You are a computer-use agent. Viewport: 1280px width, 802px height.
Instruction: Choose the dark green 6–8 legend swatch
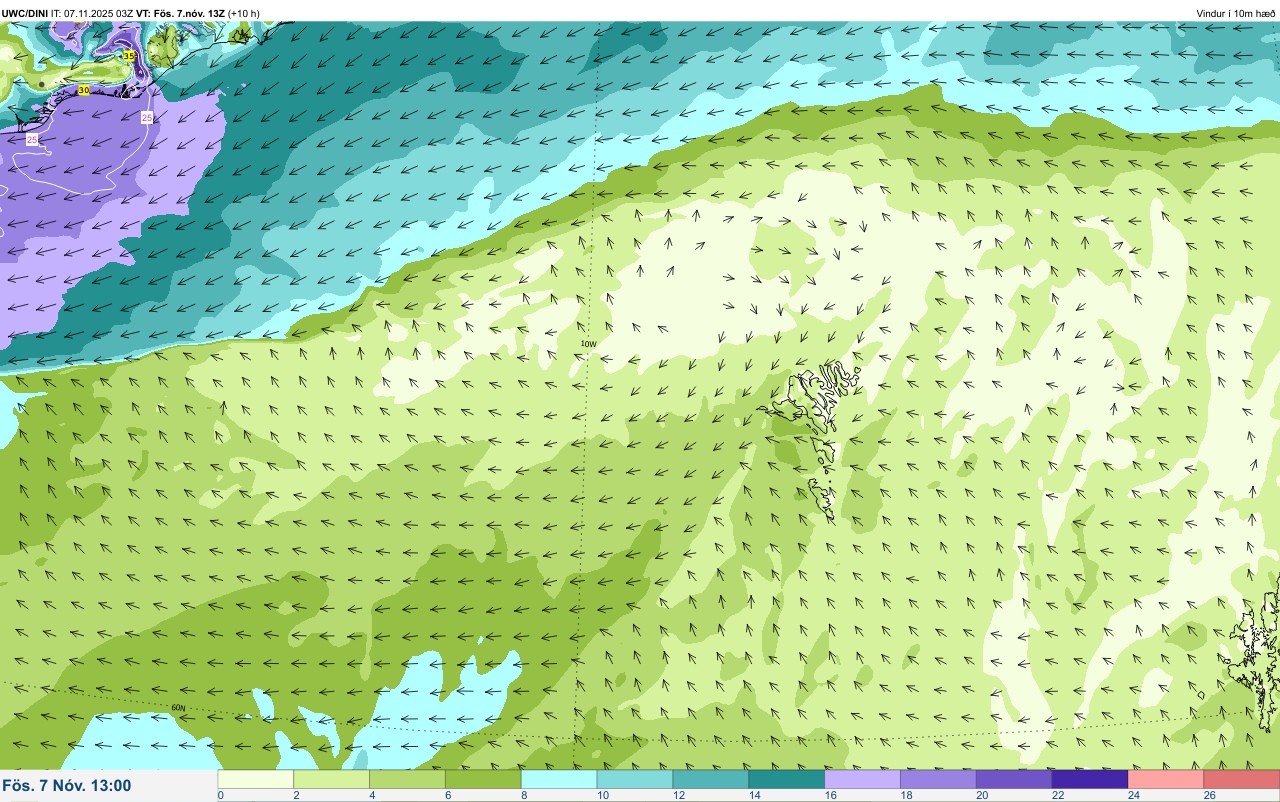tap(483, 779)
